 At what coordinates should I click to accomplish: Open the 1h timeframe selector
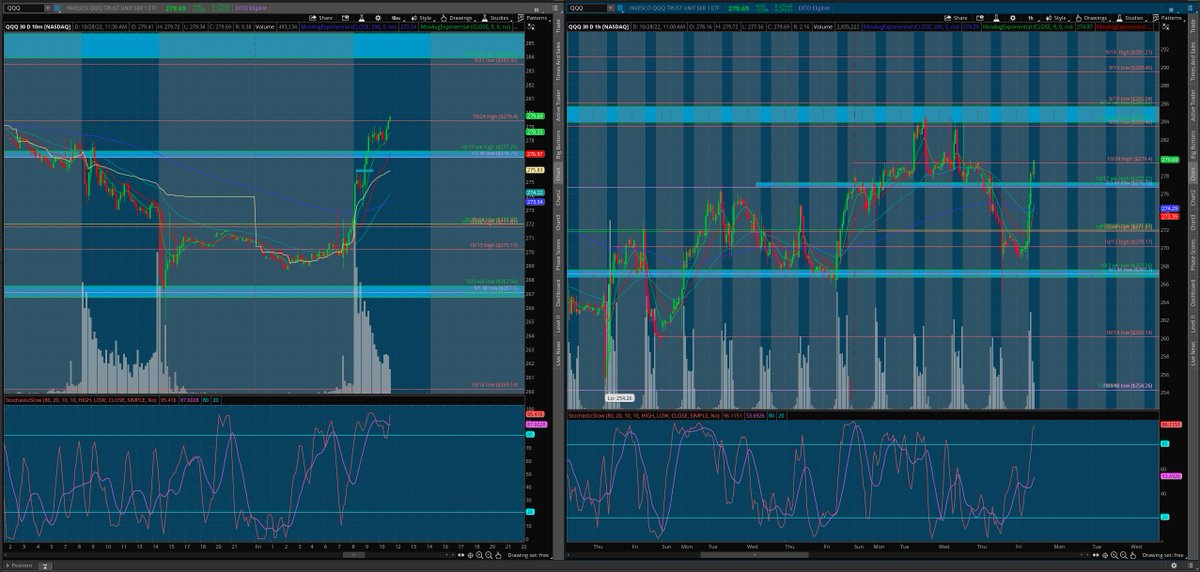tap(1030, 17)
